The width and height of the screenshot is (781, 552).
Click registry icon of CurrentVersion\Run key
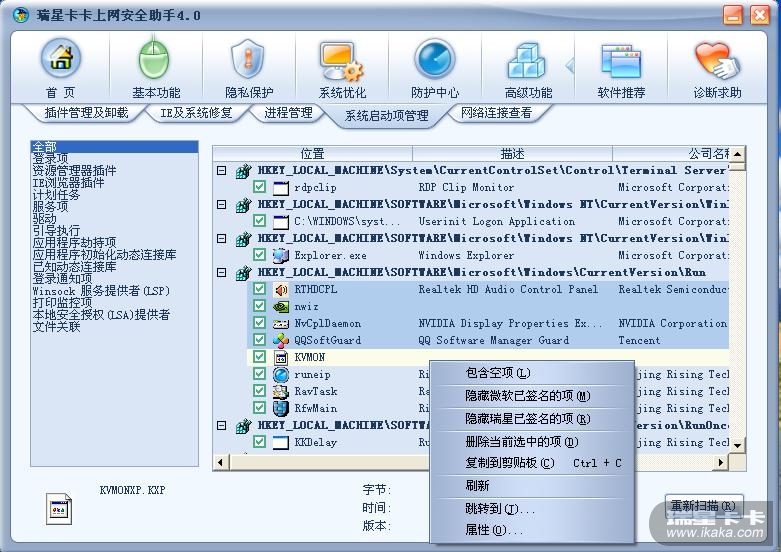point(243,273)
